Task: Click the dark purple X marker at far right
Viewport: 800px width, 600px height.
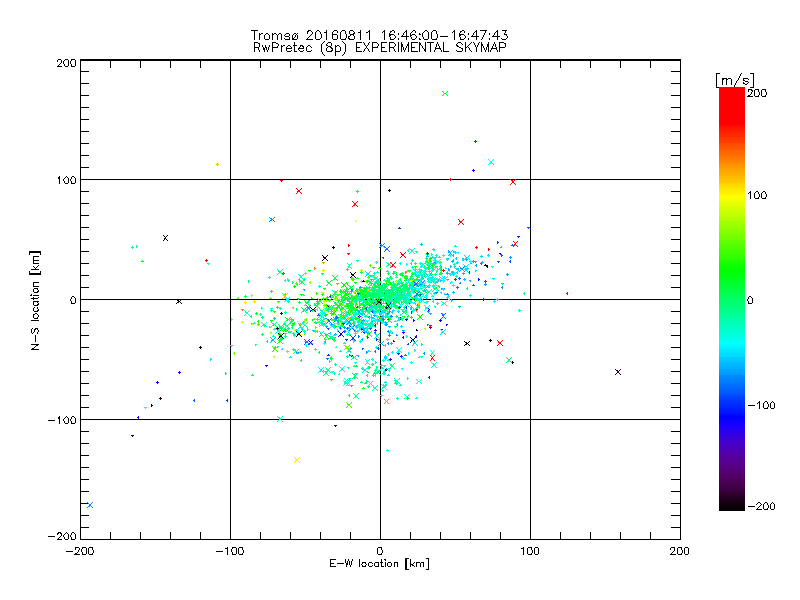Action: coord(618,372)
